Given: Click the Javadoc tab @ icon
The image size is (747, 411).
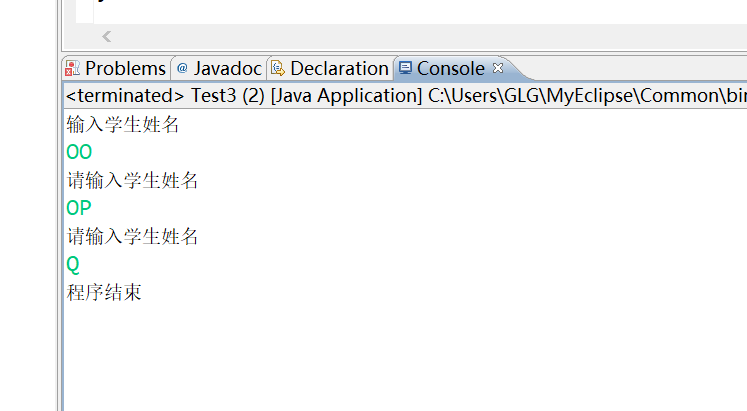Looking at the screenshot, I should click(182, 69).
